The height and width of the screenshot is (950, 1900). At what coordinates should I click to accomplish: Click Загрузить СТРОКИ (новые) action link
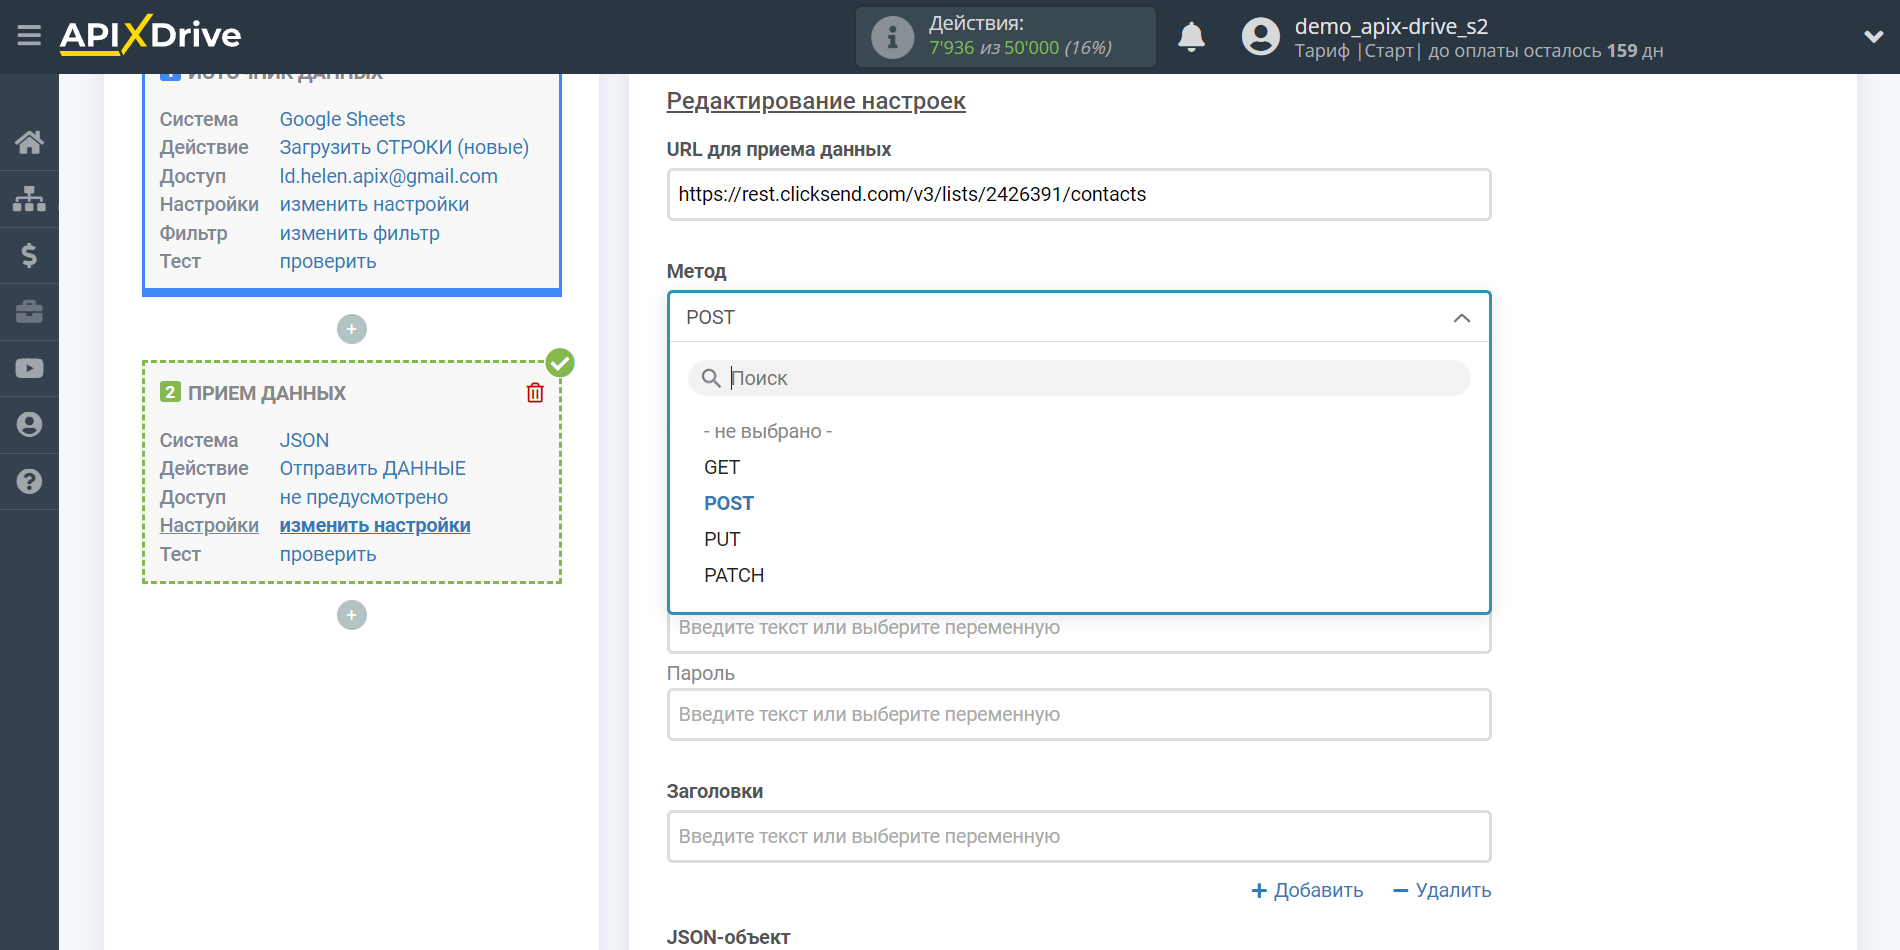[404, 147]
